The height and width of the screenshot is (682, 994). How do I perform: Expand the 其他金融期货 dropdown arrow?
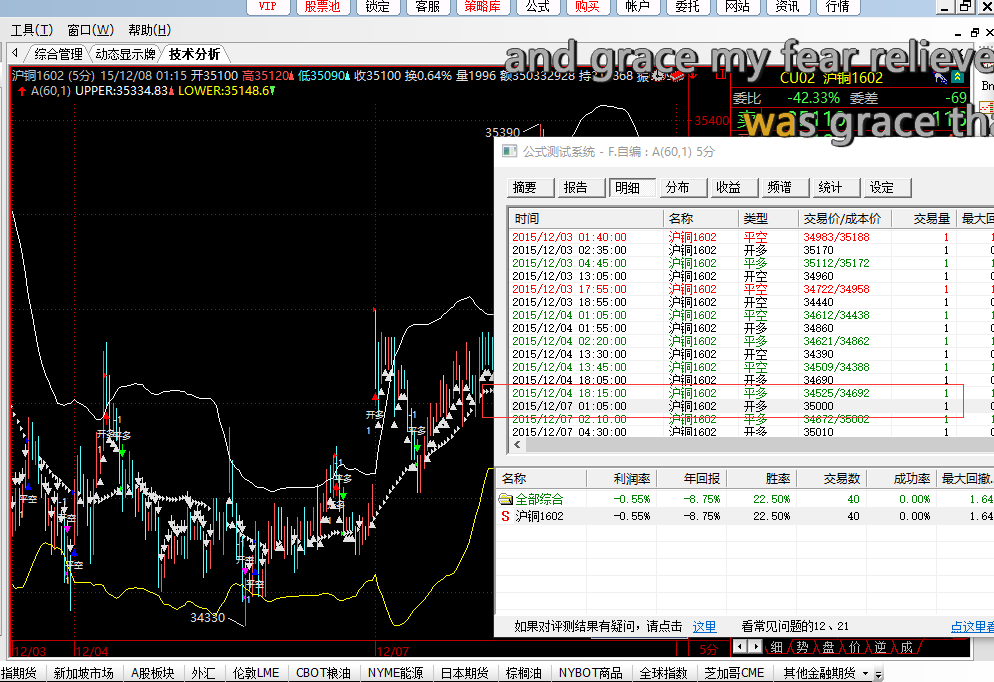[x=866, y=674]
